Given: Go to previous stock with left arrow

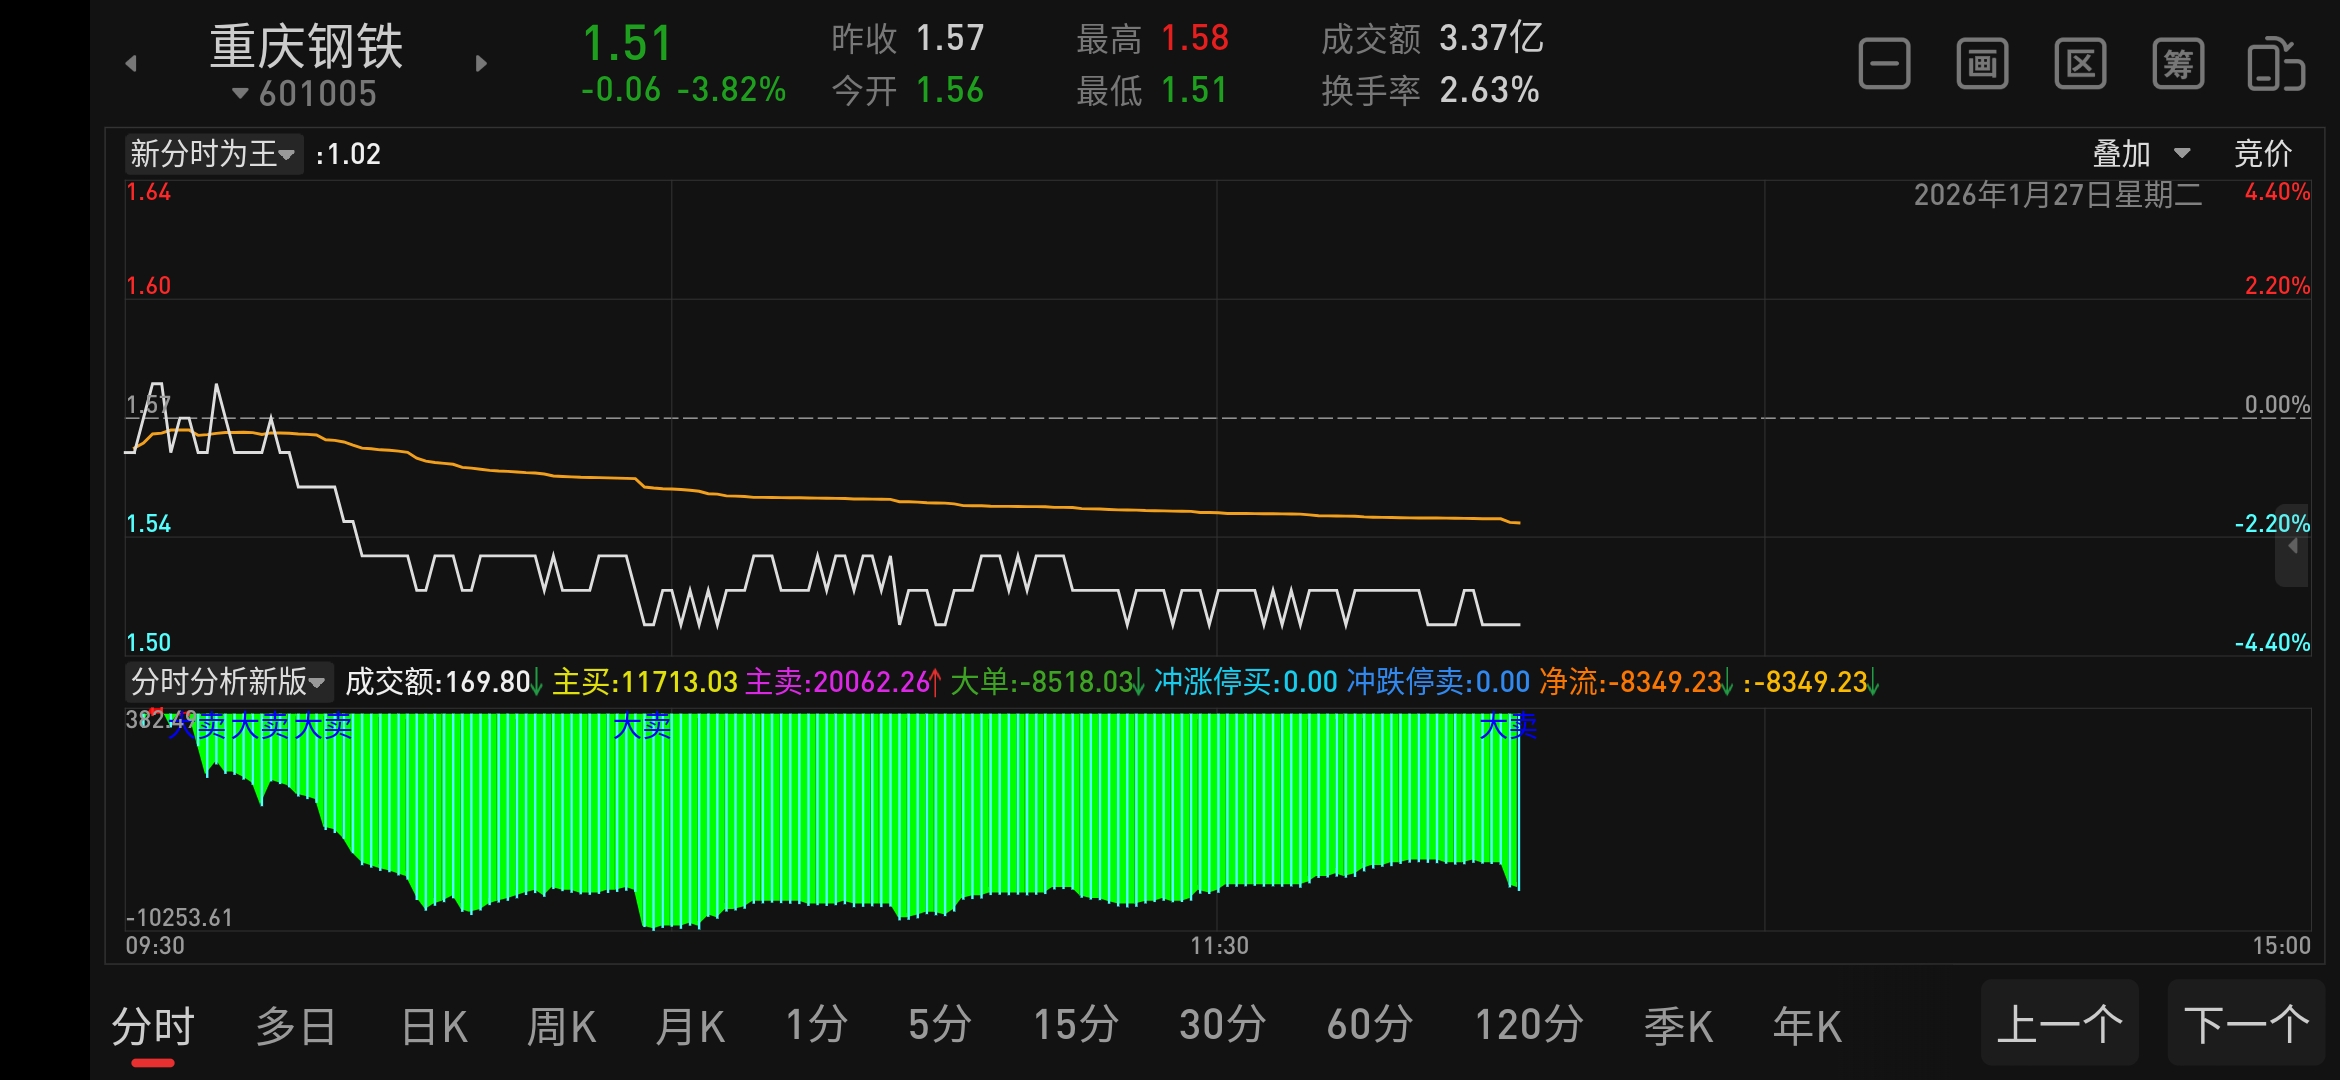Looking at the screenshot, I should pyautogui.click(x=131, y=64).
